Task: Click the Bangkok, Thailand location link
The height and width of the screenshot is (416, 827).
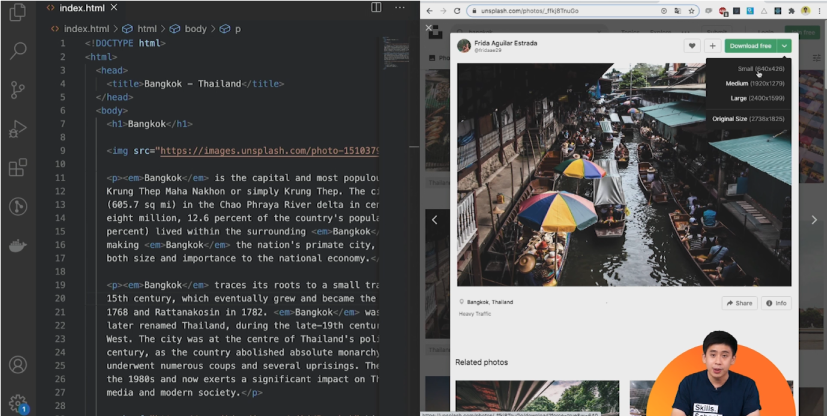Action: [x=489, y=302]
